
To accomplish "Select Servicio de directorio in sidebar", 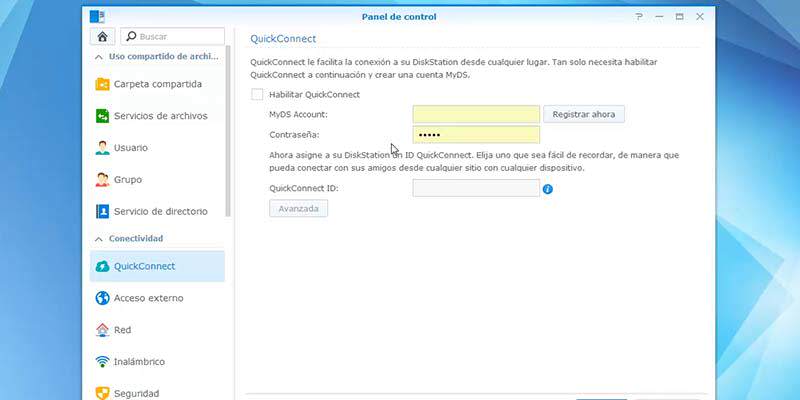I will point(157,211).
